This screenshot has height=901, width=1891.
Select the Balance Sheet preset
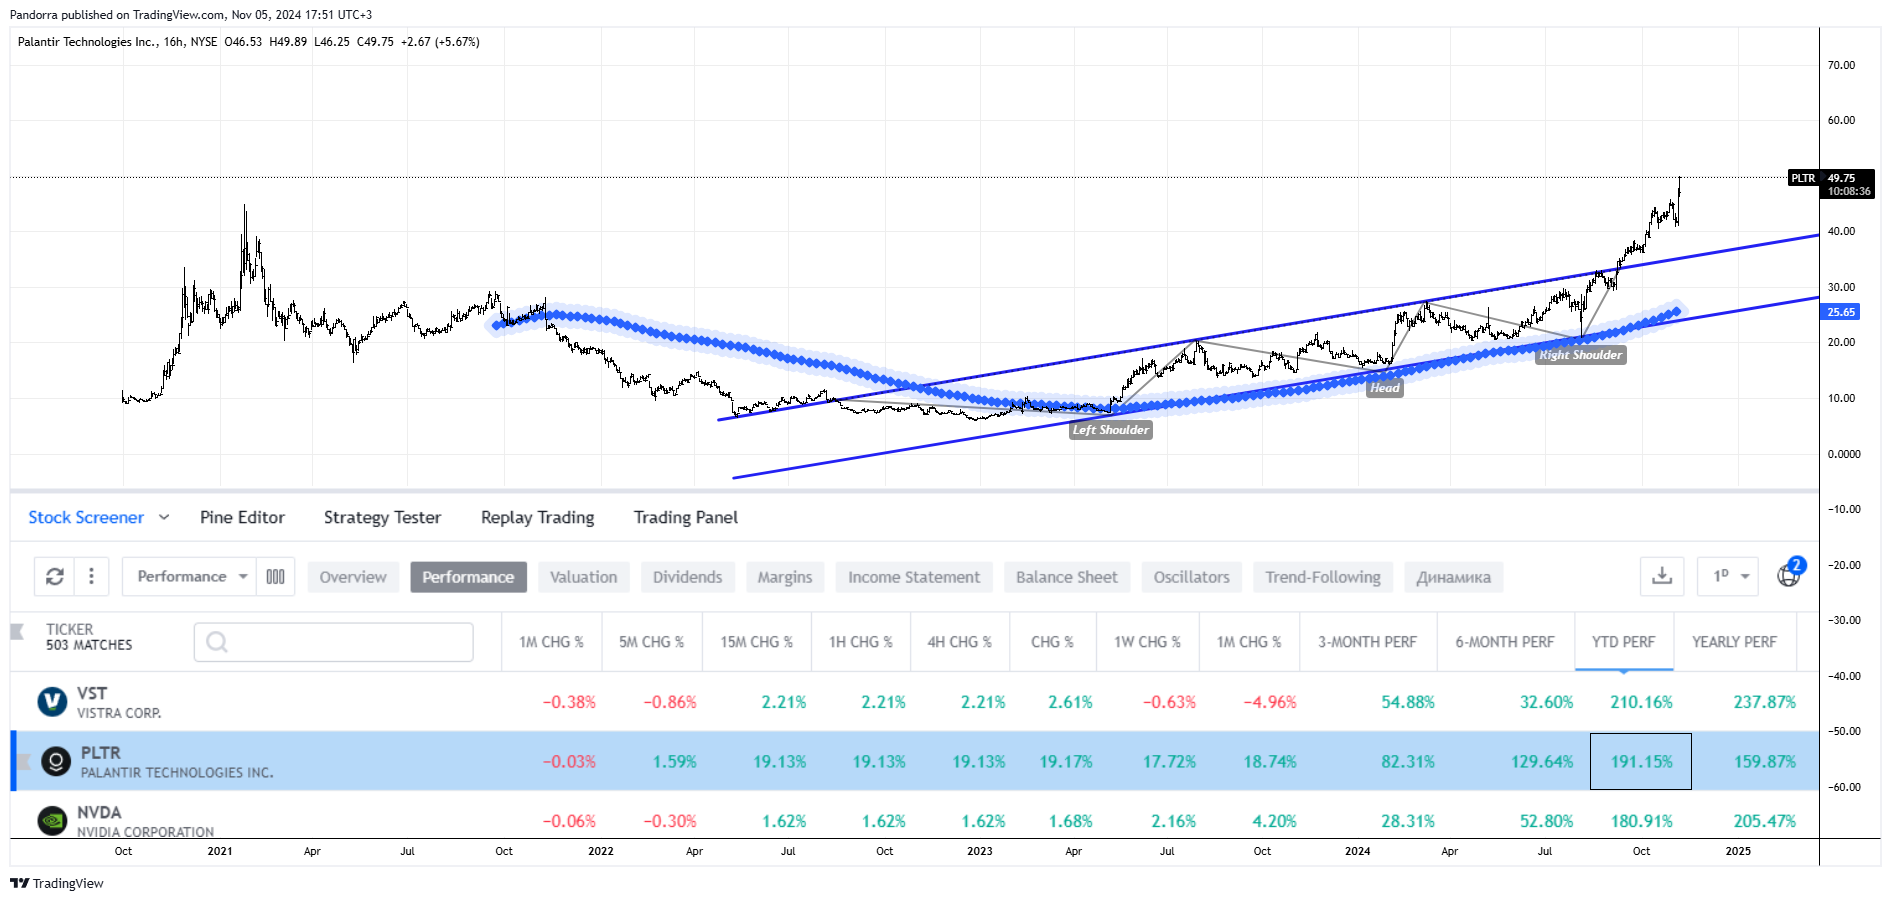coord(1067,577)
